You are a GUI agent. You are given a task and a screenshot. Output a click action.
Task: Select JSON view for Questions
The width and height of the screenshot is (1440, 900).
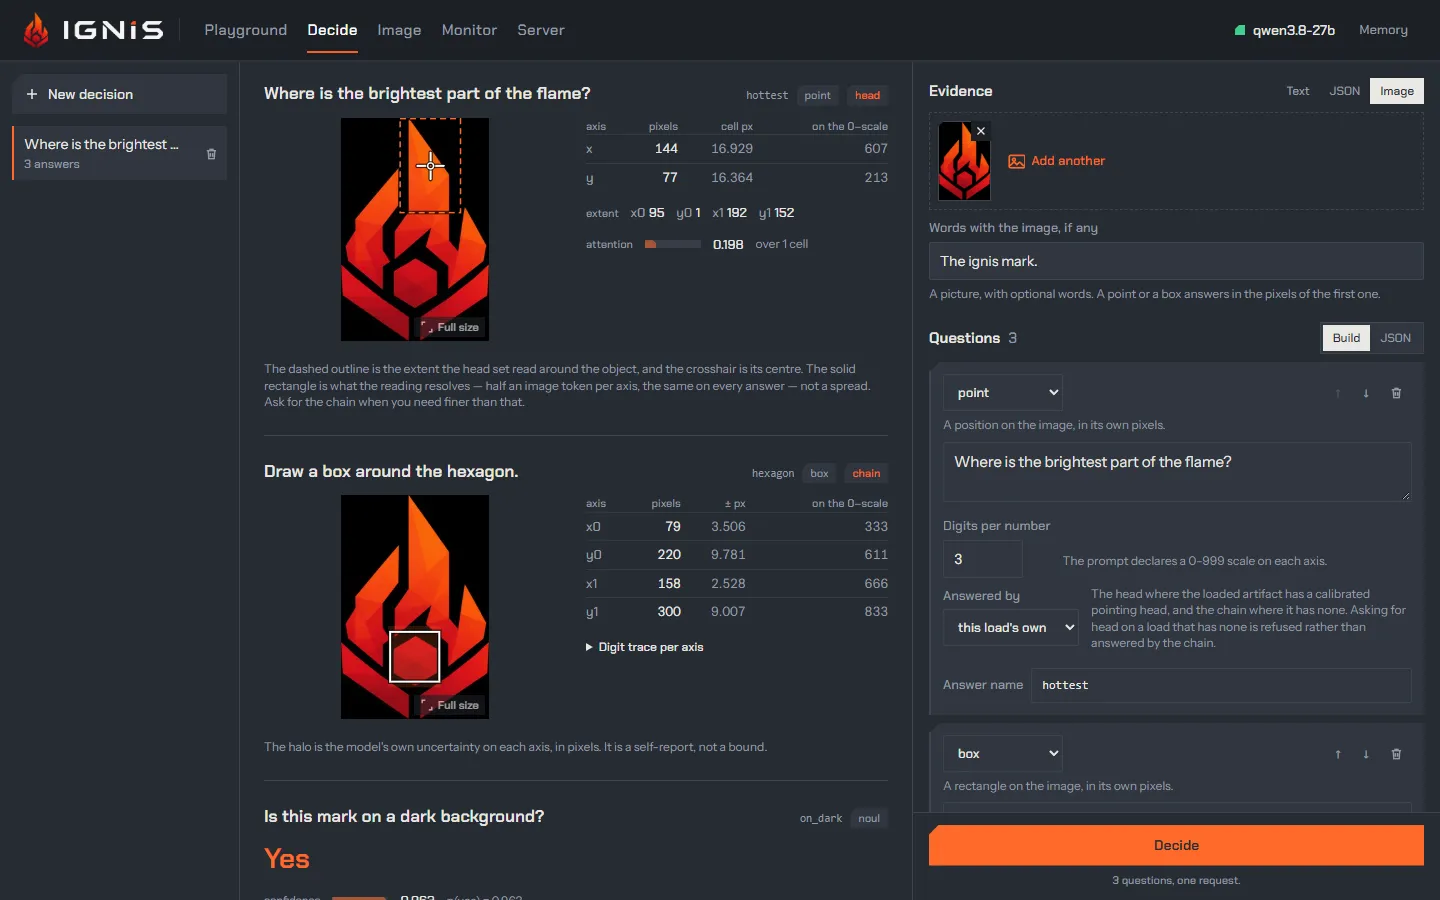1395,338
